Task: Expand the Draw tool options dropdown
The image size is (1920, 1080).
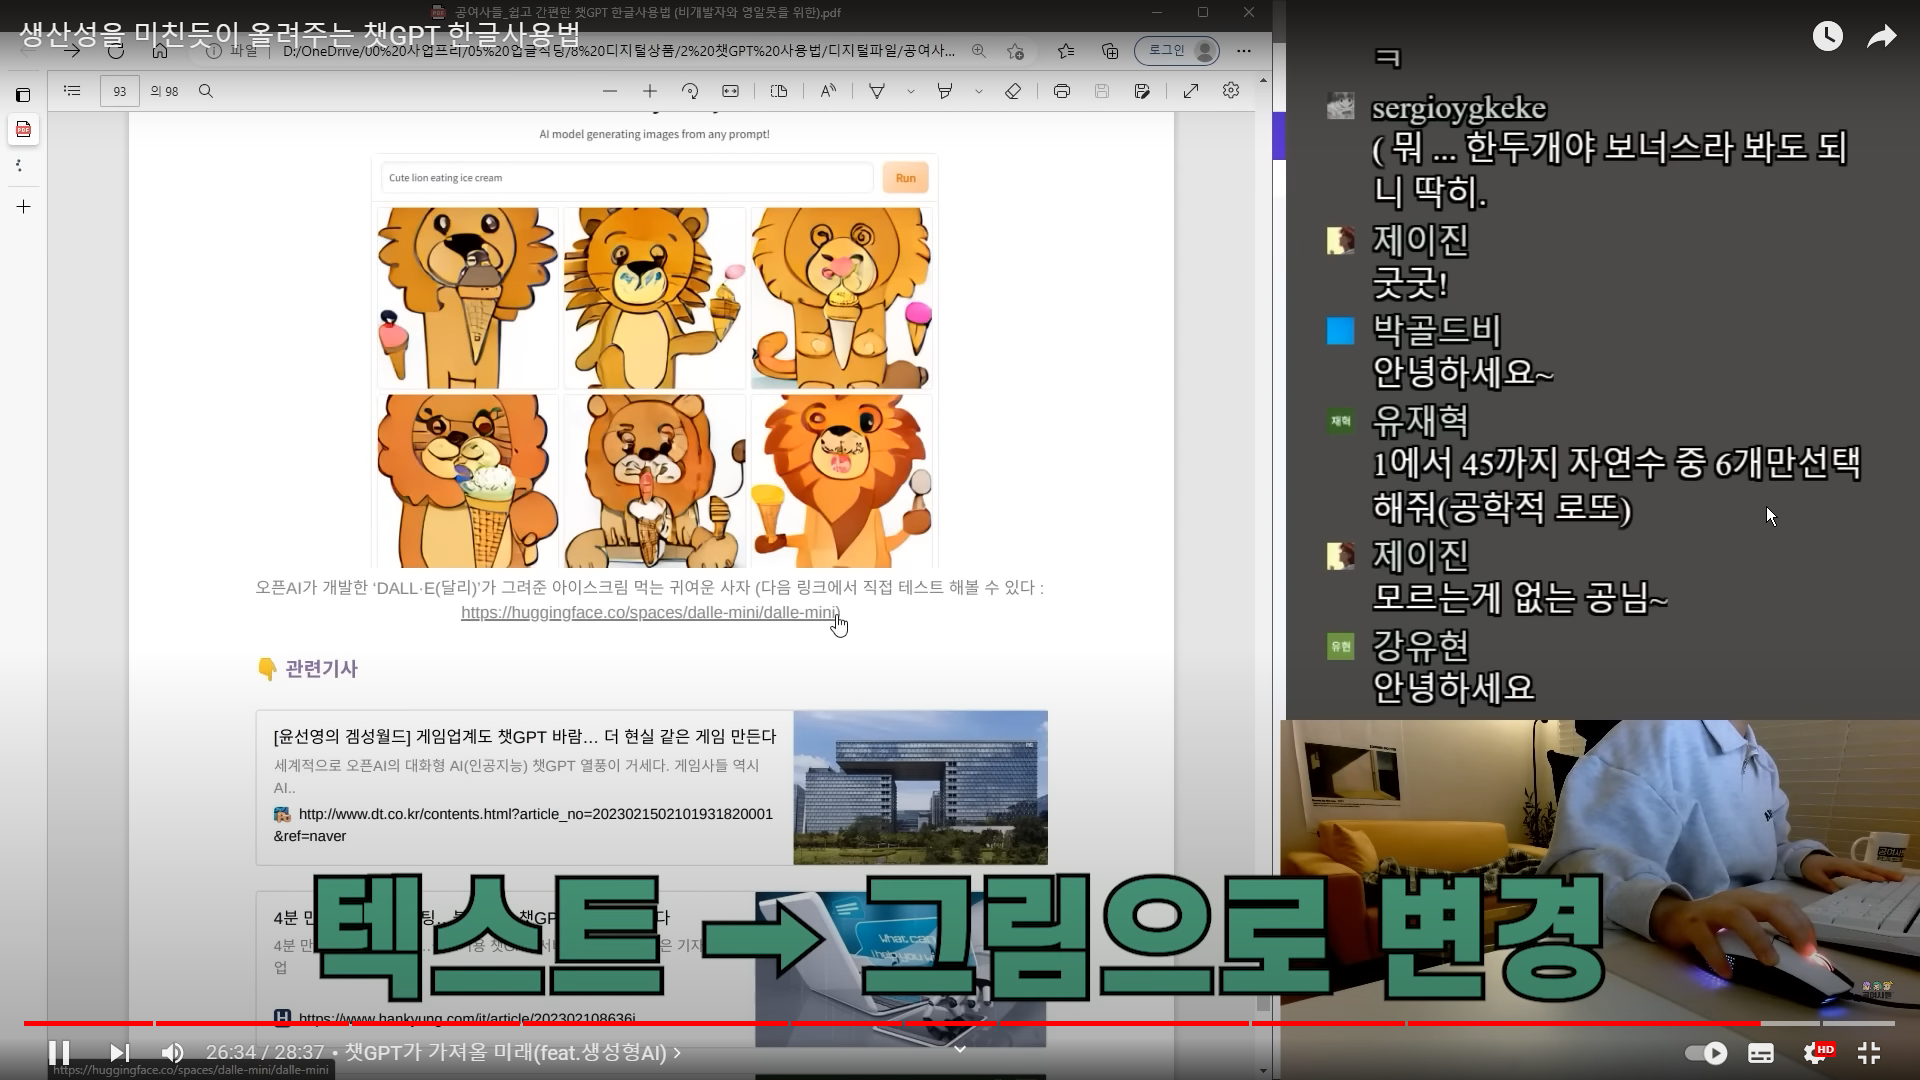Action: coord(911,91)
